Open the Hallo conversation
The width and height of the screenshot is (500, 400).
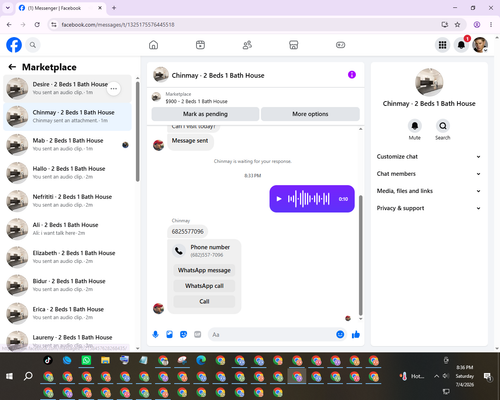[x=67, y=173]
